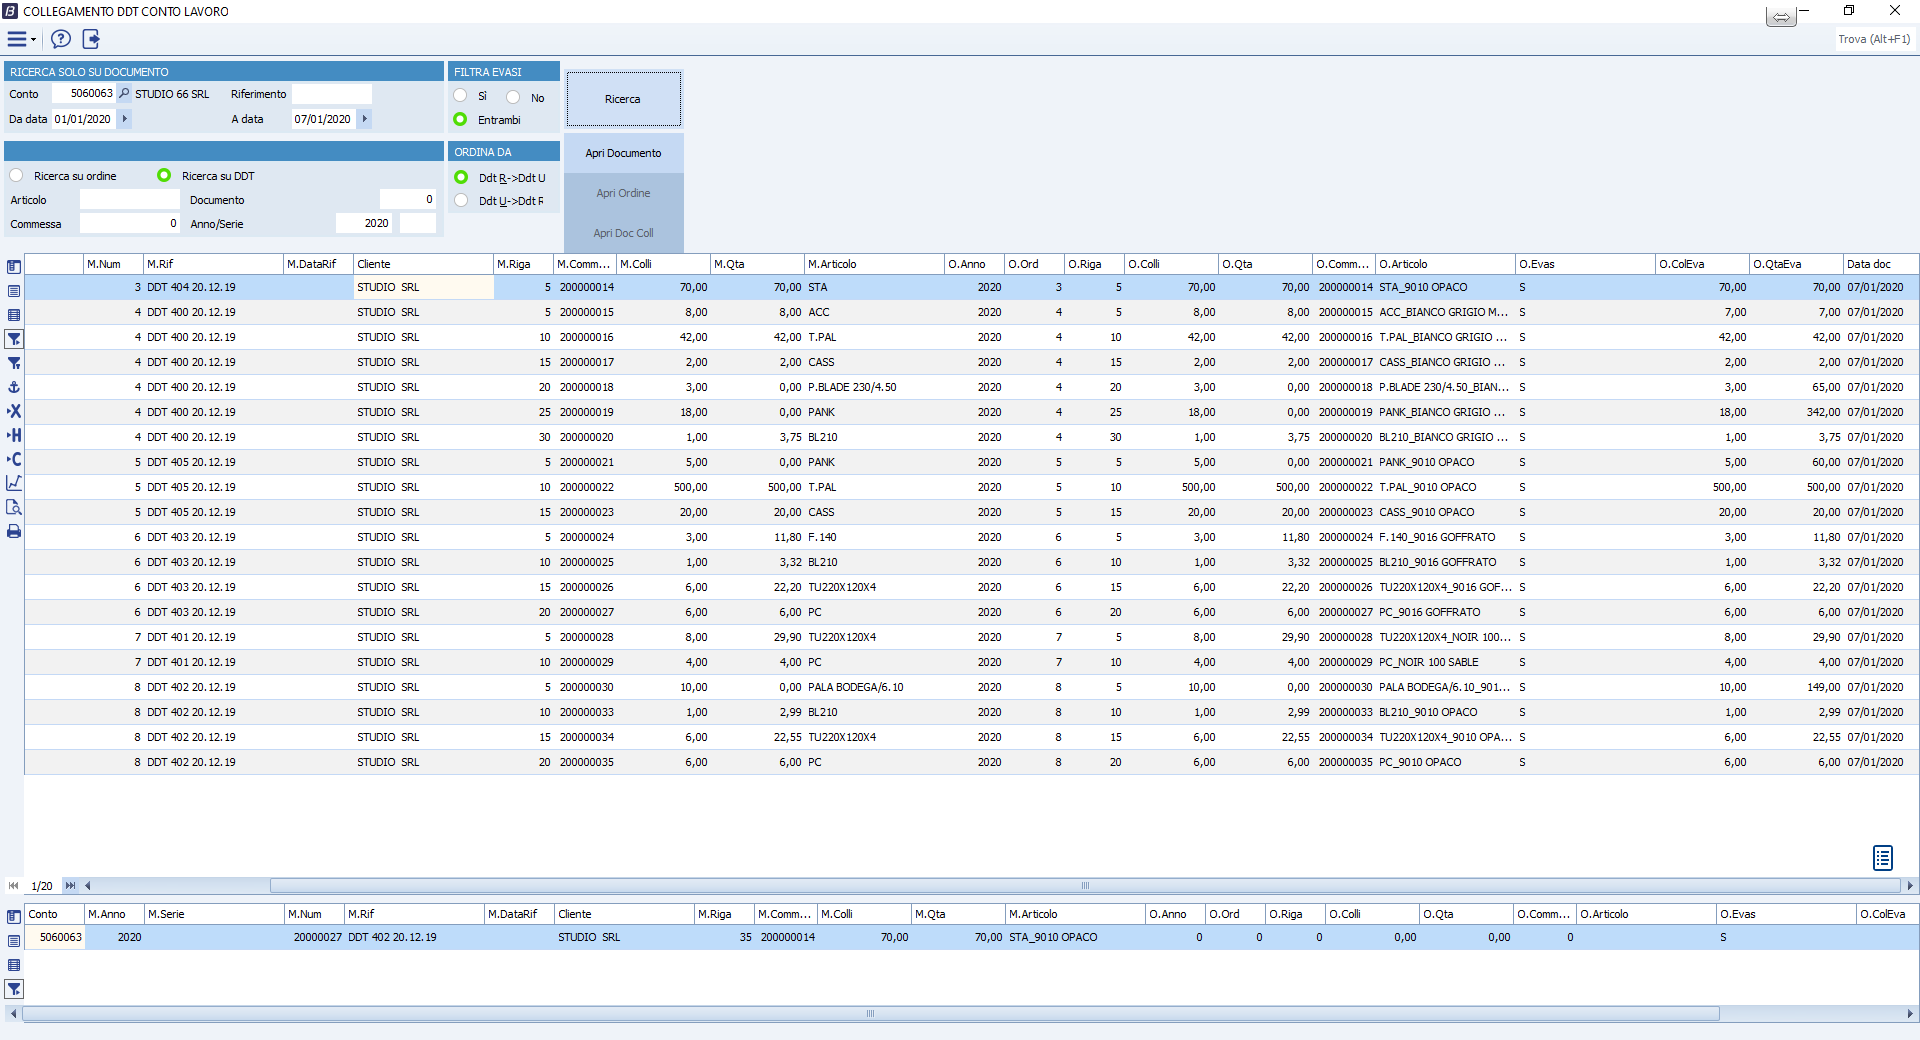Sort by the 'Data doc' column header

point(1880,264)
